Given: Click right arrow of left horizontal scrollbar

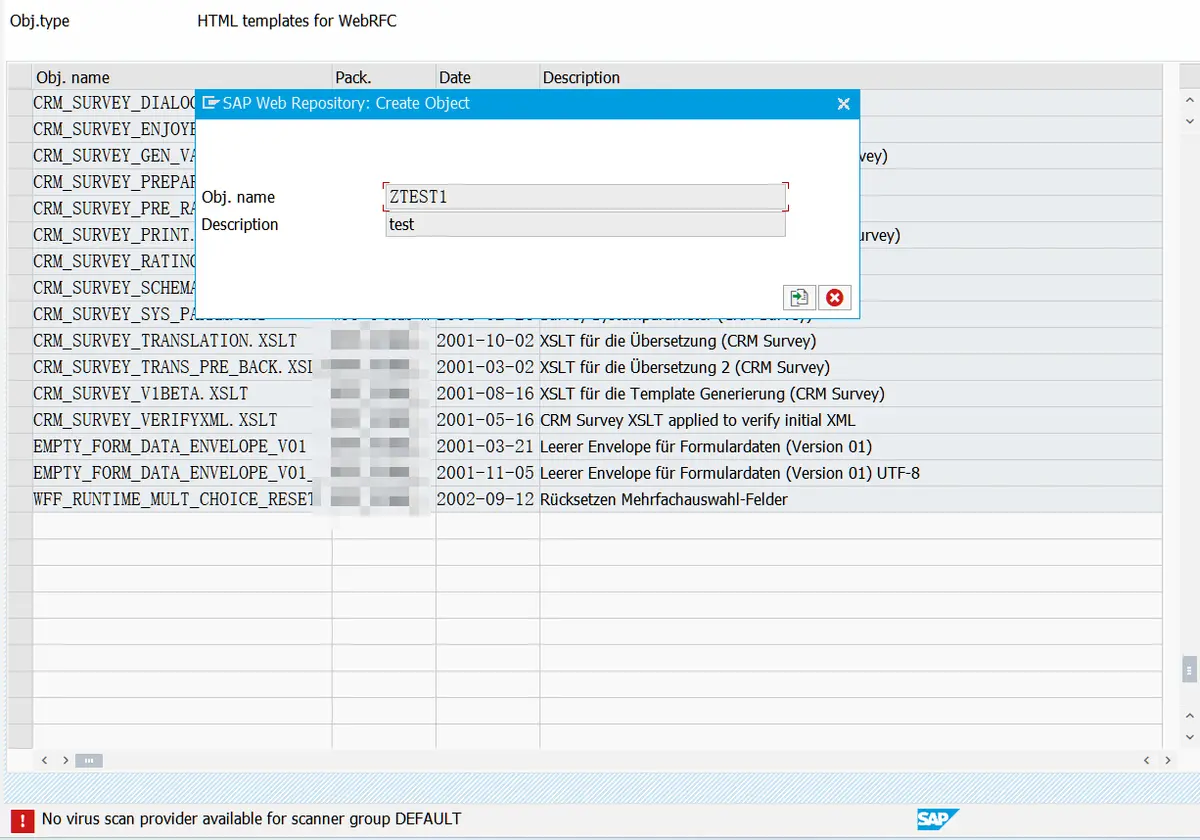Looking at the screenshot, I should [66, 761].
